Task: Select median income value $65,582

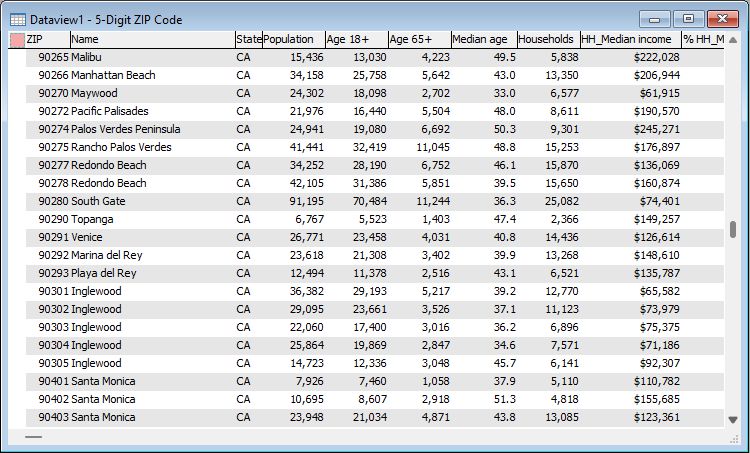Action: coord(660,291)
